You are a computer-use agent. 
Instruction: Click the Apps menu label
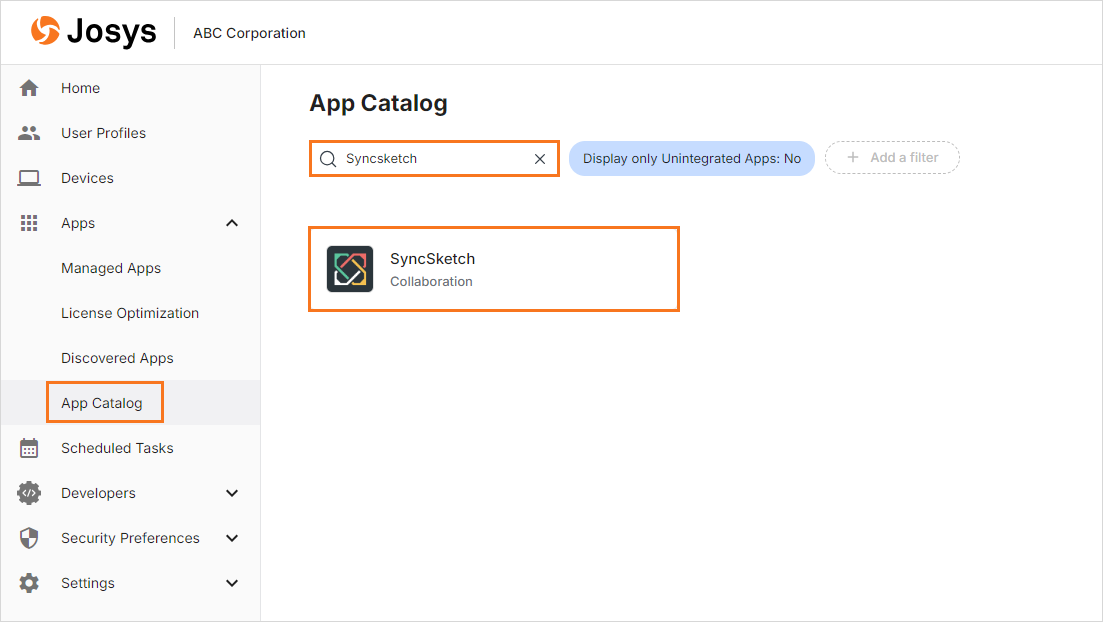pyautogui.click(x=78, y=223)
